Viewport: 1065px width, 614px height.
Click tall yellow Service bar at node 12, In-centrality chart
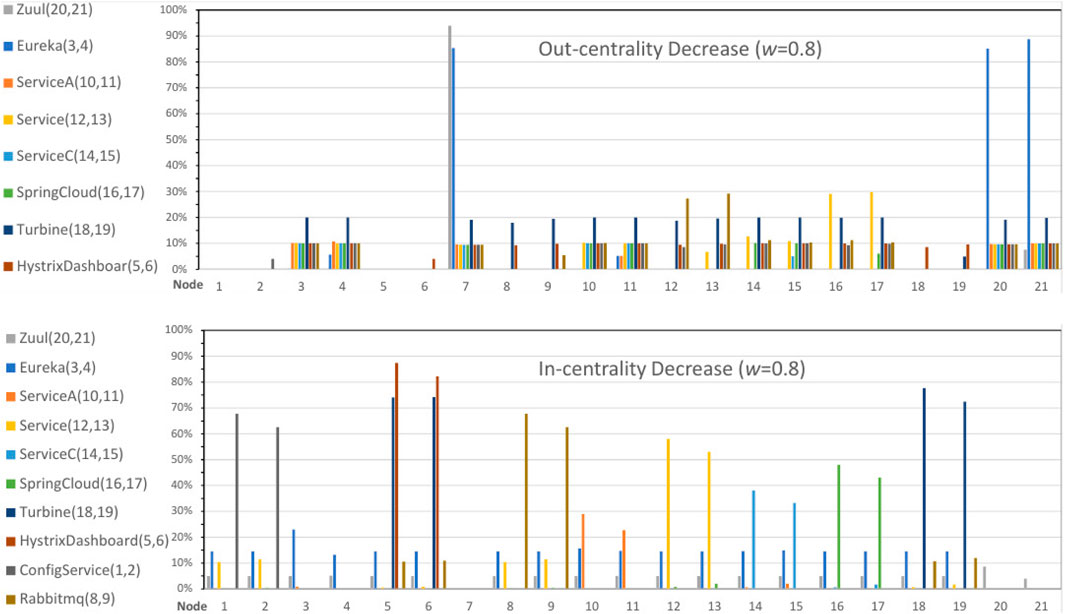pos(668,514)
